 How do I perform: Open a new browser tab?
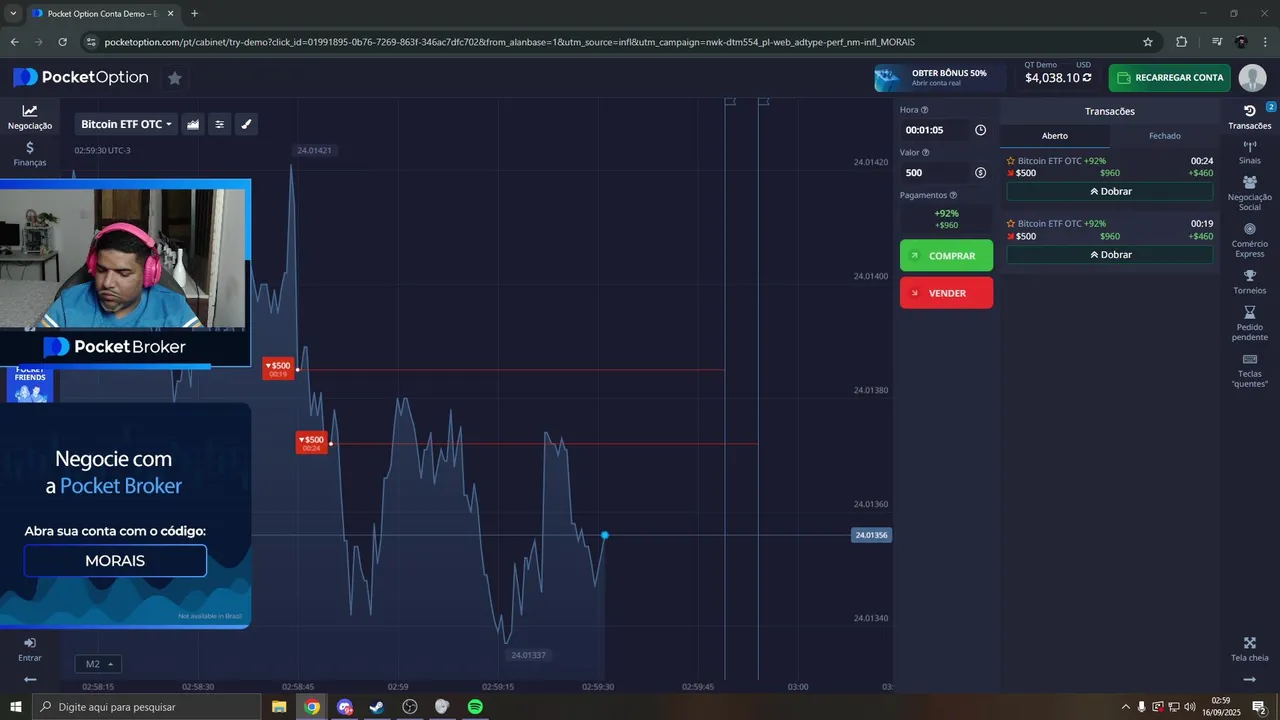[194, 14]
